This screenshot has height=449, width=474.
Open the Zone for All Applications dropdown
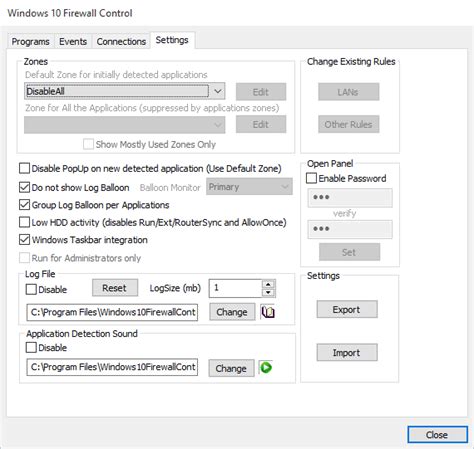[124, 125]
